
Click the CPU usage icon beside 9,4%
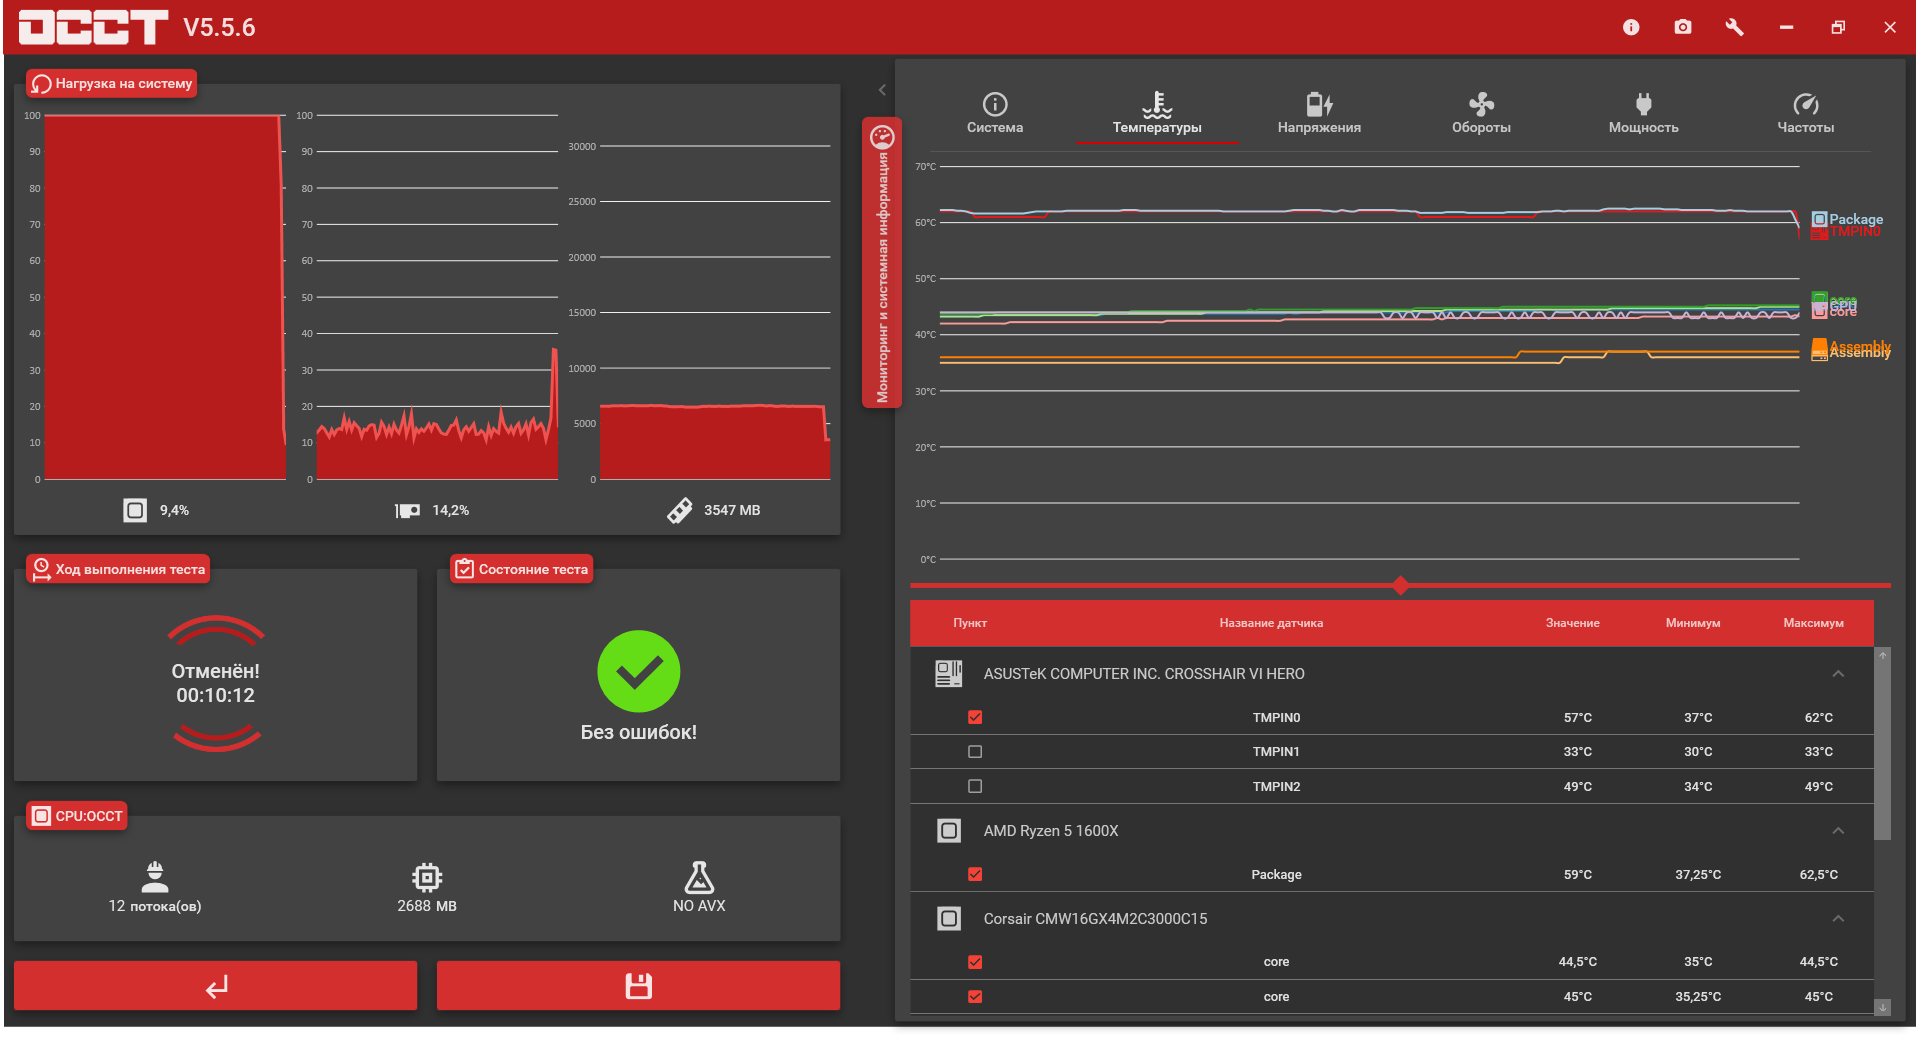(135, 510)
